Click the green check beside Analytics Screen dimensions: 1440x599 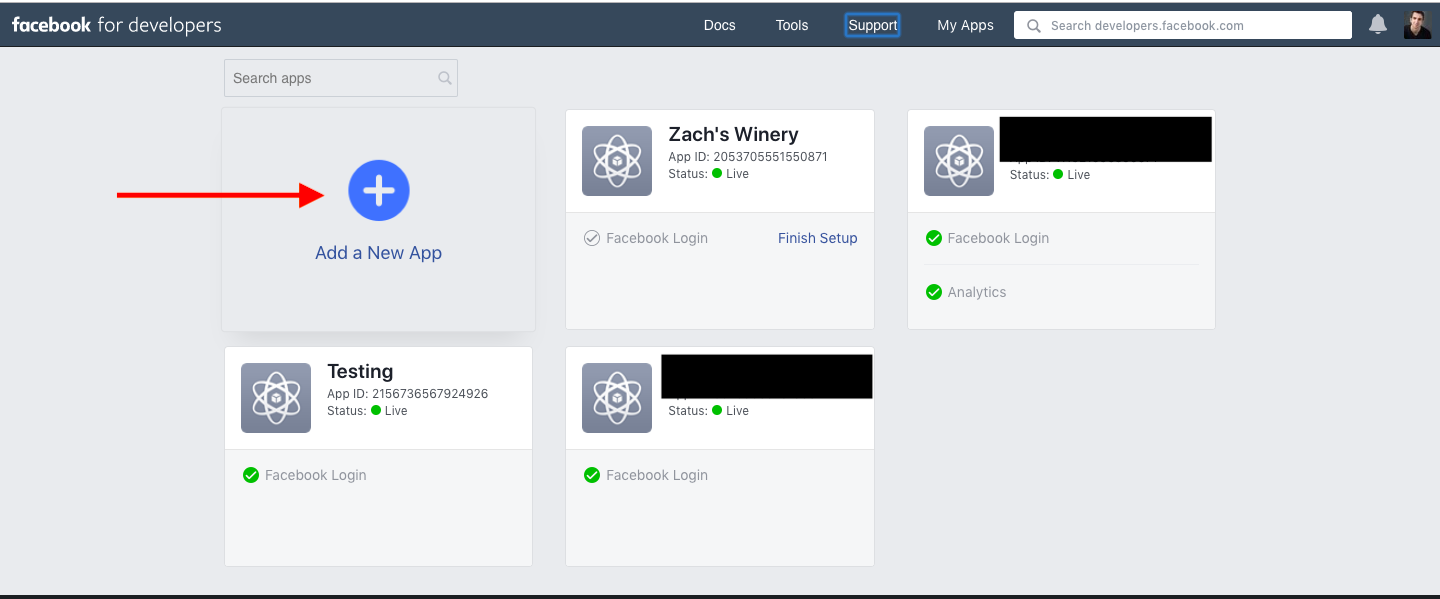(934, 292)
